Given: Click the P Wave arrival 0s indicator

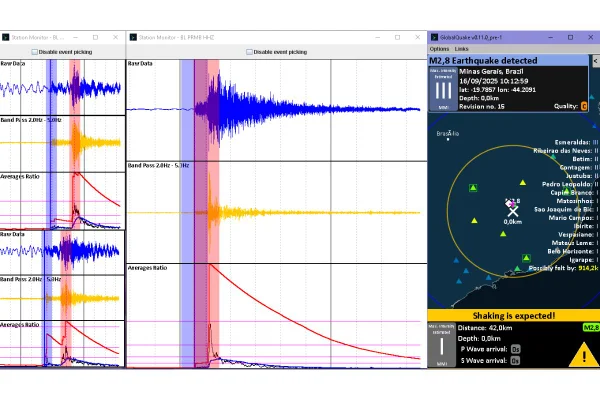Looking at the screenshot, I should (515, 349).
